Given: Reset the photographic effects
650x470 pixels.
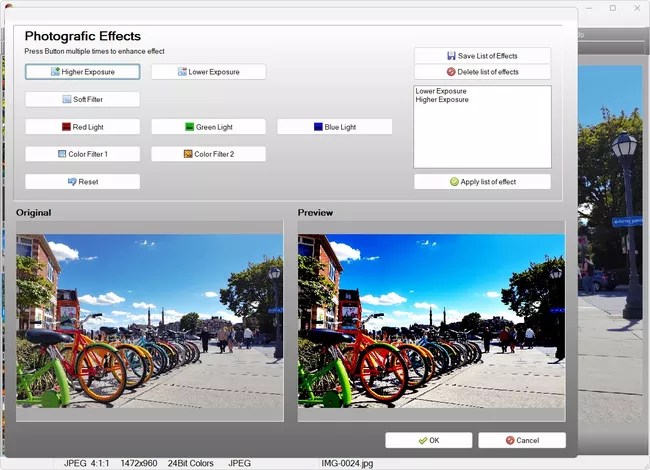Looking at the screenshot, I should [x=82, y=182].
